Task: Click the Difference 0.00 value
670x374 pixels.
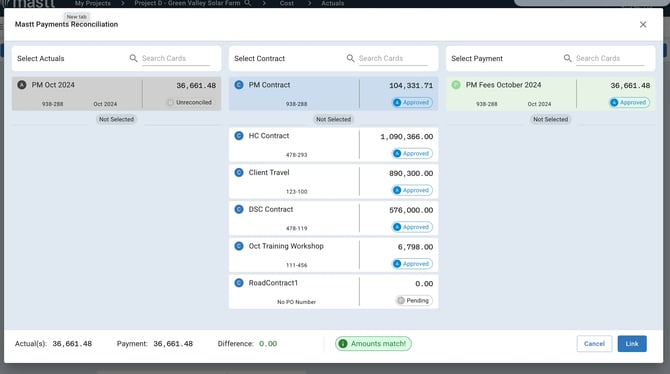Action: (x=268, y=344)
